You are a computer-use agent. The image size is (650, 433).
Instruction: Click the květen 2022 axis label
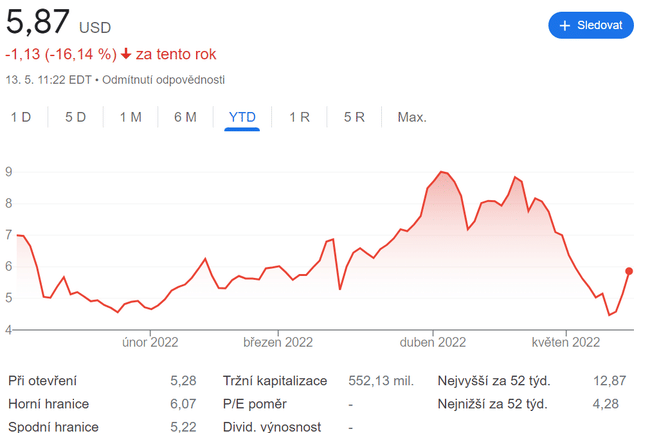[x=565, y=342]
